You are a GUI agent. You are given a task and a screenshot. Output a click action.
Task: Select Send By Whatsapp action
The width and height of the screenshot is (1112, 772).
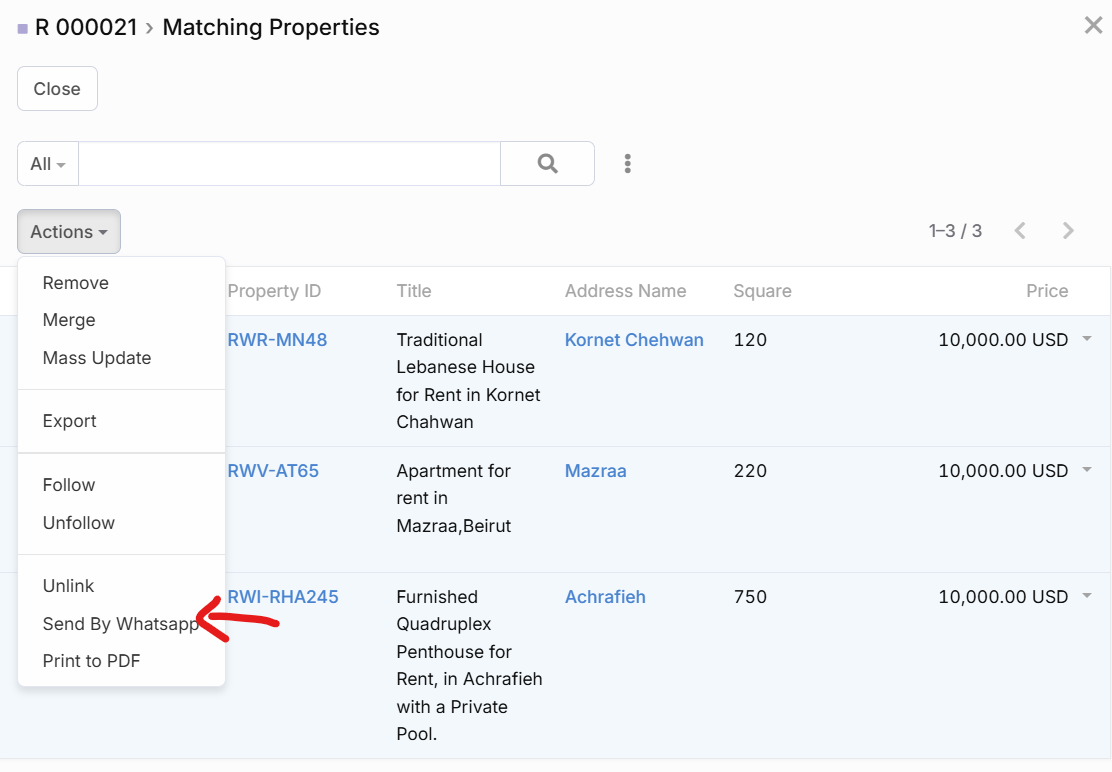click(x=120, y=624)
